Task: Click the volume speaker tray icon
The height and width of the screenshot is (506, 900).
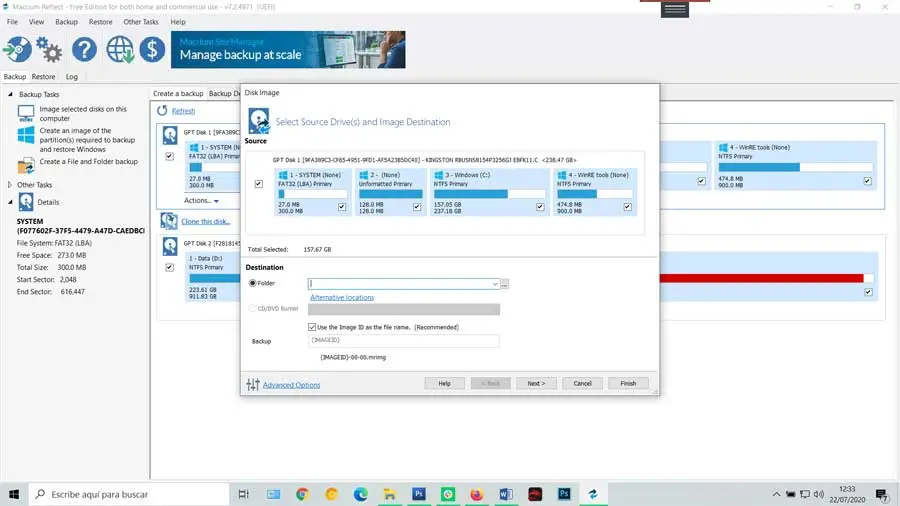Action: click(x=819, y=494)
